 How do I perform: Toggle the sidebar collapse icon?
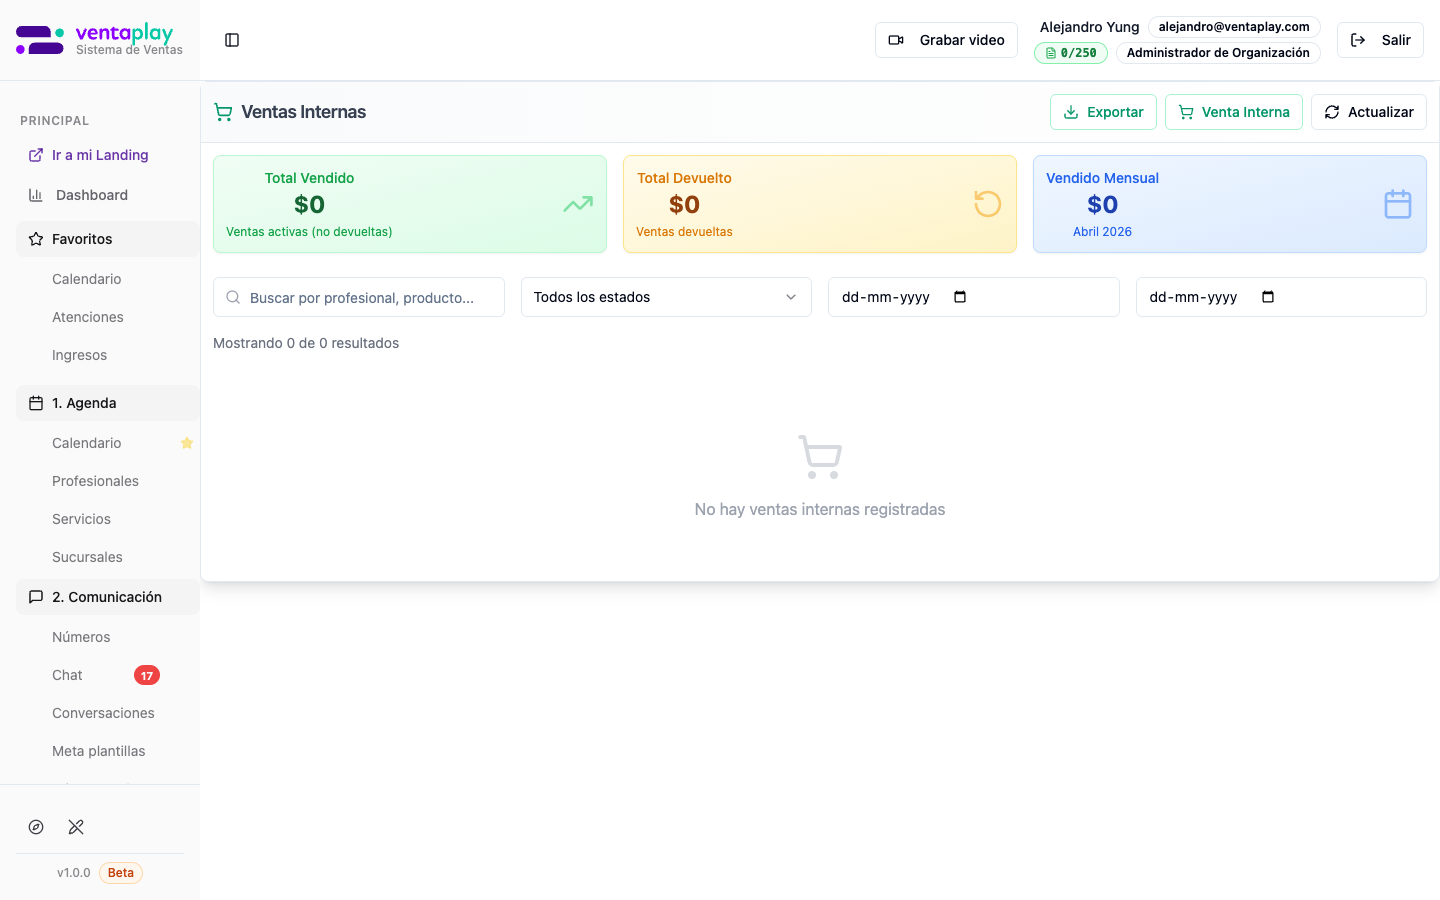tap(232, 40)
